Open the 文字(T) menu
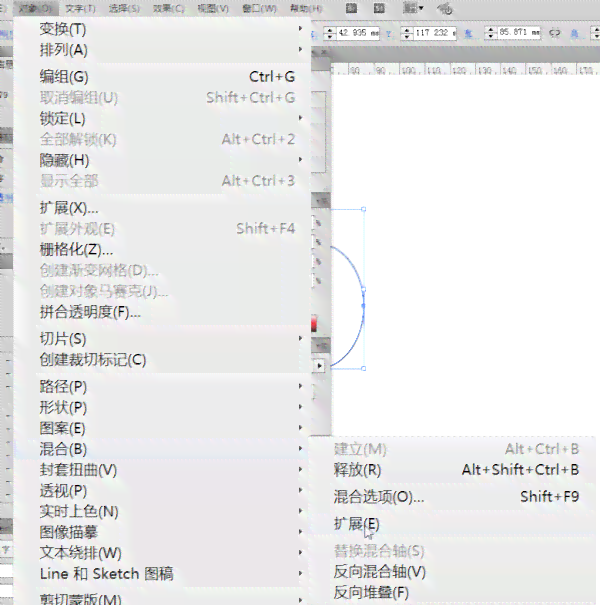The image size is (600, 605). point(80,8)
